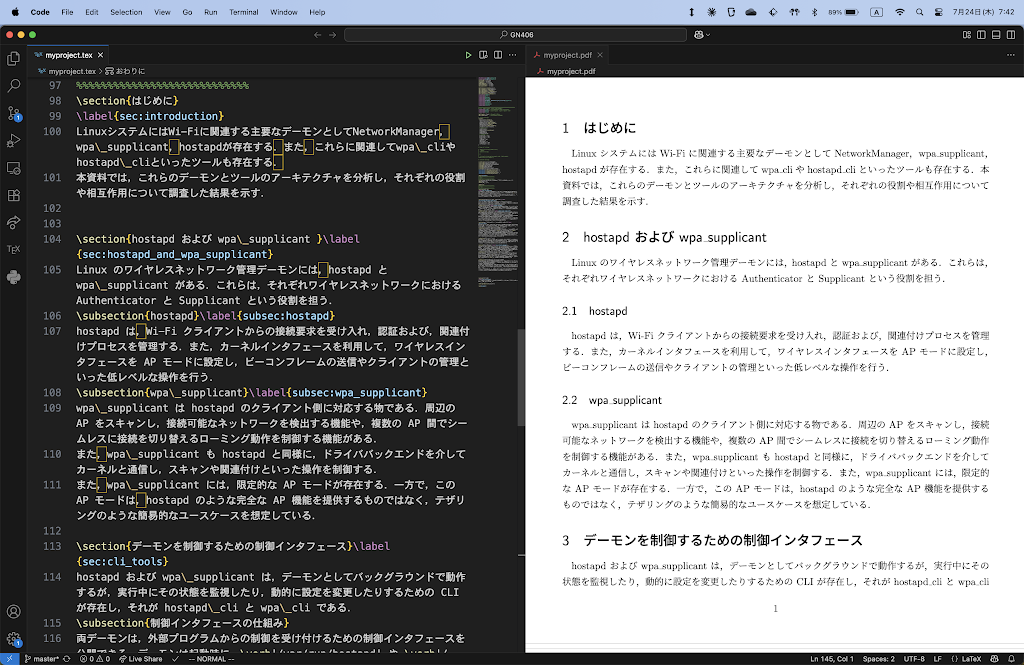The image size is (1024, 665).
Task: Open the File menu
Action: [67, 12]
